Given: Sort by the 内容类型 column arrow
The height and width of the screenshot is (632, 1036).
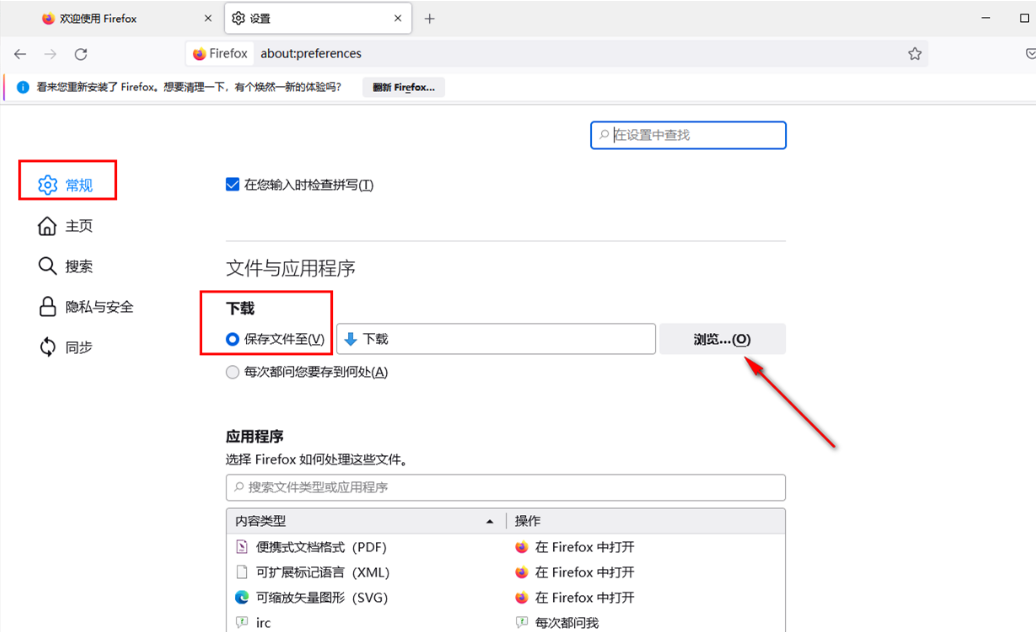Looking at the screenshot, I should point(490,521).
